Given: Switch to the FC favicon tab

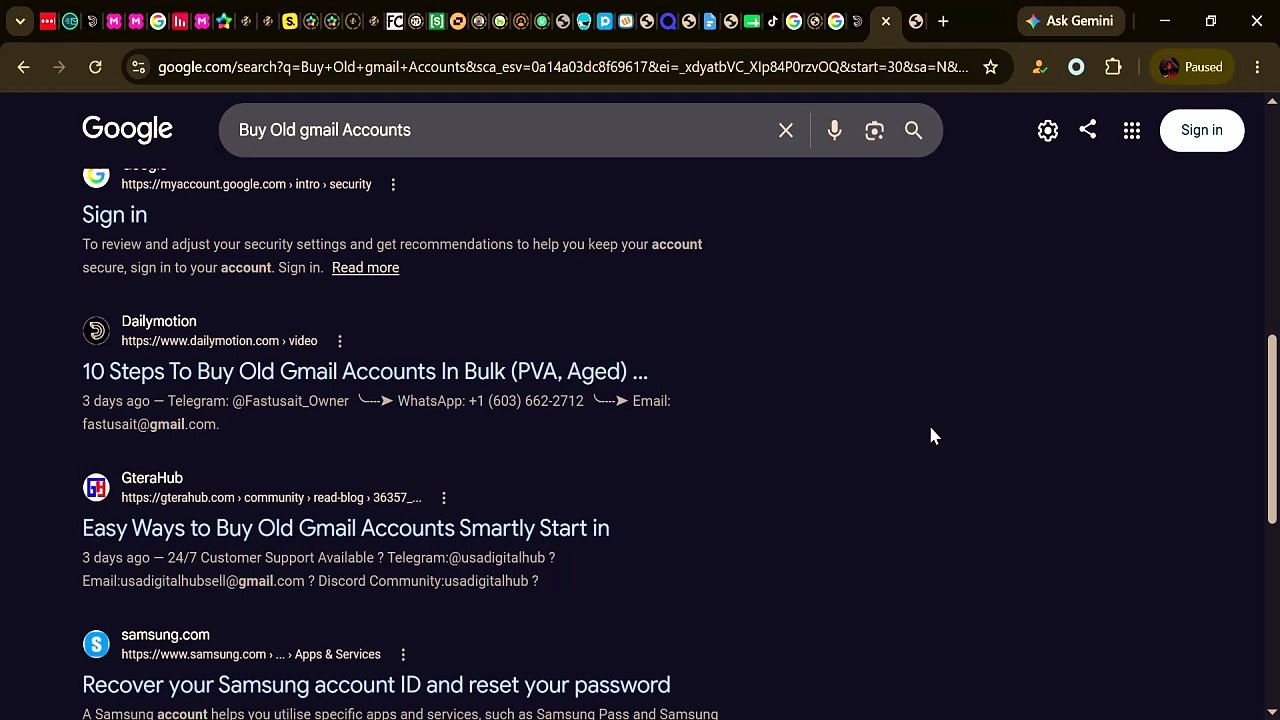Looking at the screenshot, I should pyautogui.click(x=395, y=21).
